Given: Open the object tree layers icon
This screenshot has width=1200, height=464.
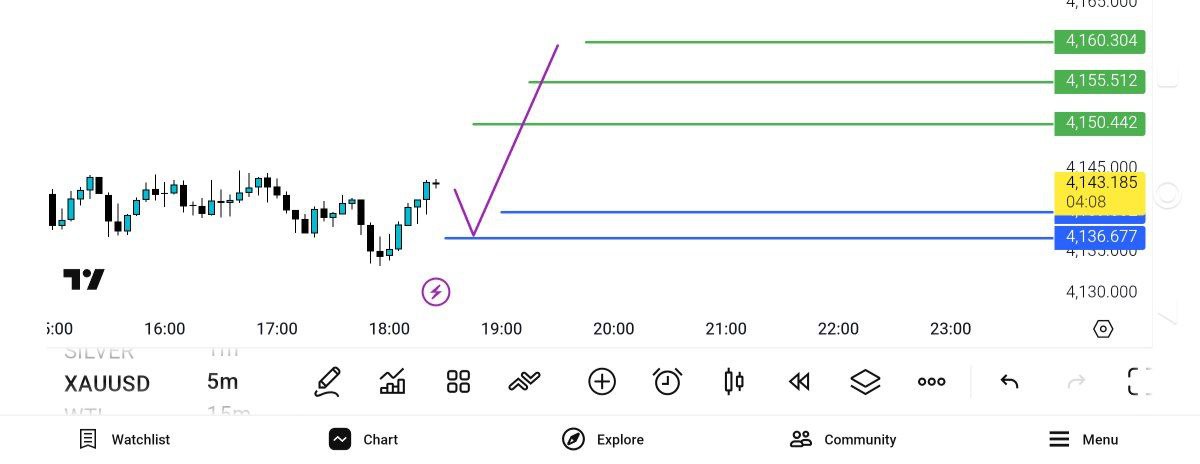Looking at the screenshot, I should (865, 381).
